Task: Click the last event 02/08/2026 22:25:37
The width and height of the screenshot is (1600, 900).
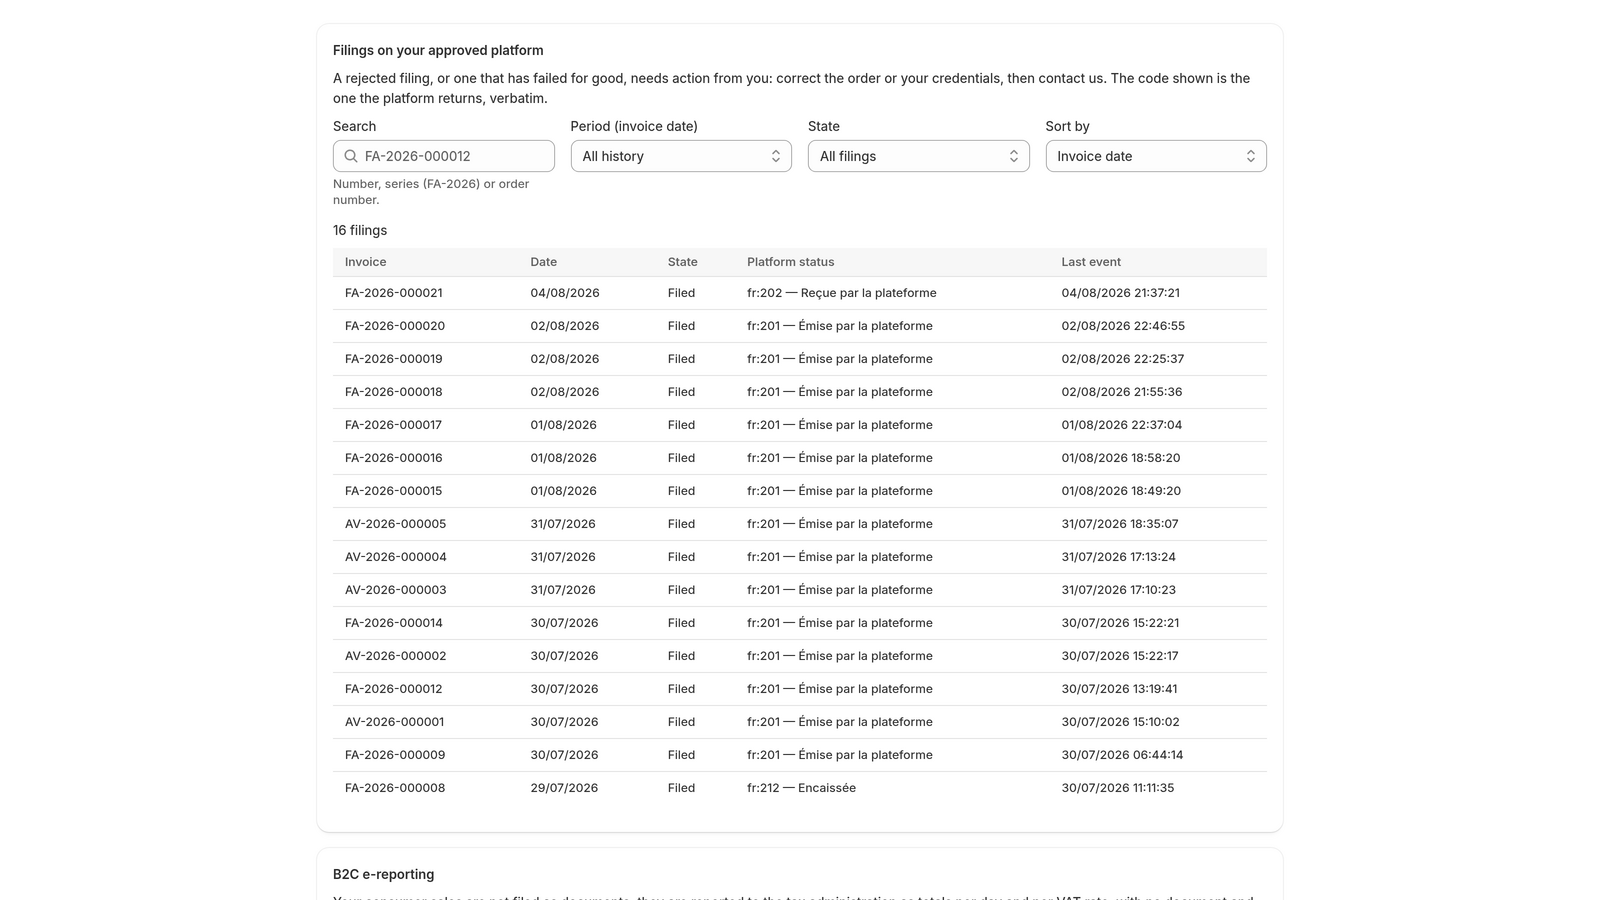Action: (x=1123, y=359)
